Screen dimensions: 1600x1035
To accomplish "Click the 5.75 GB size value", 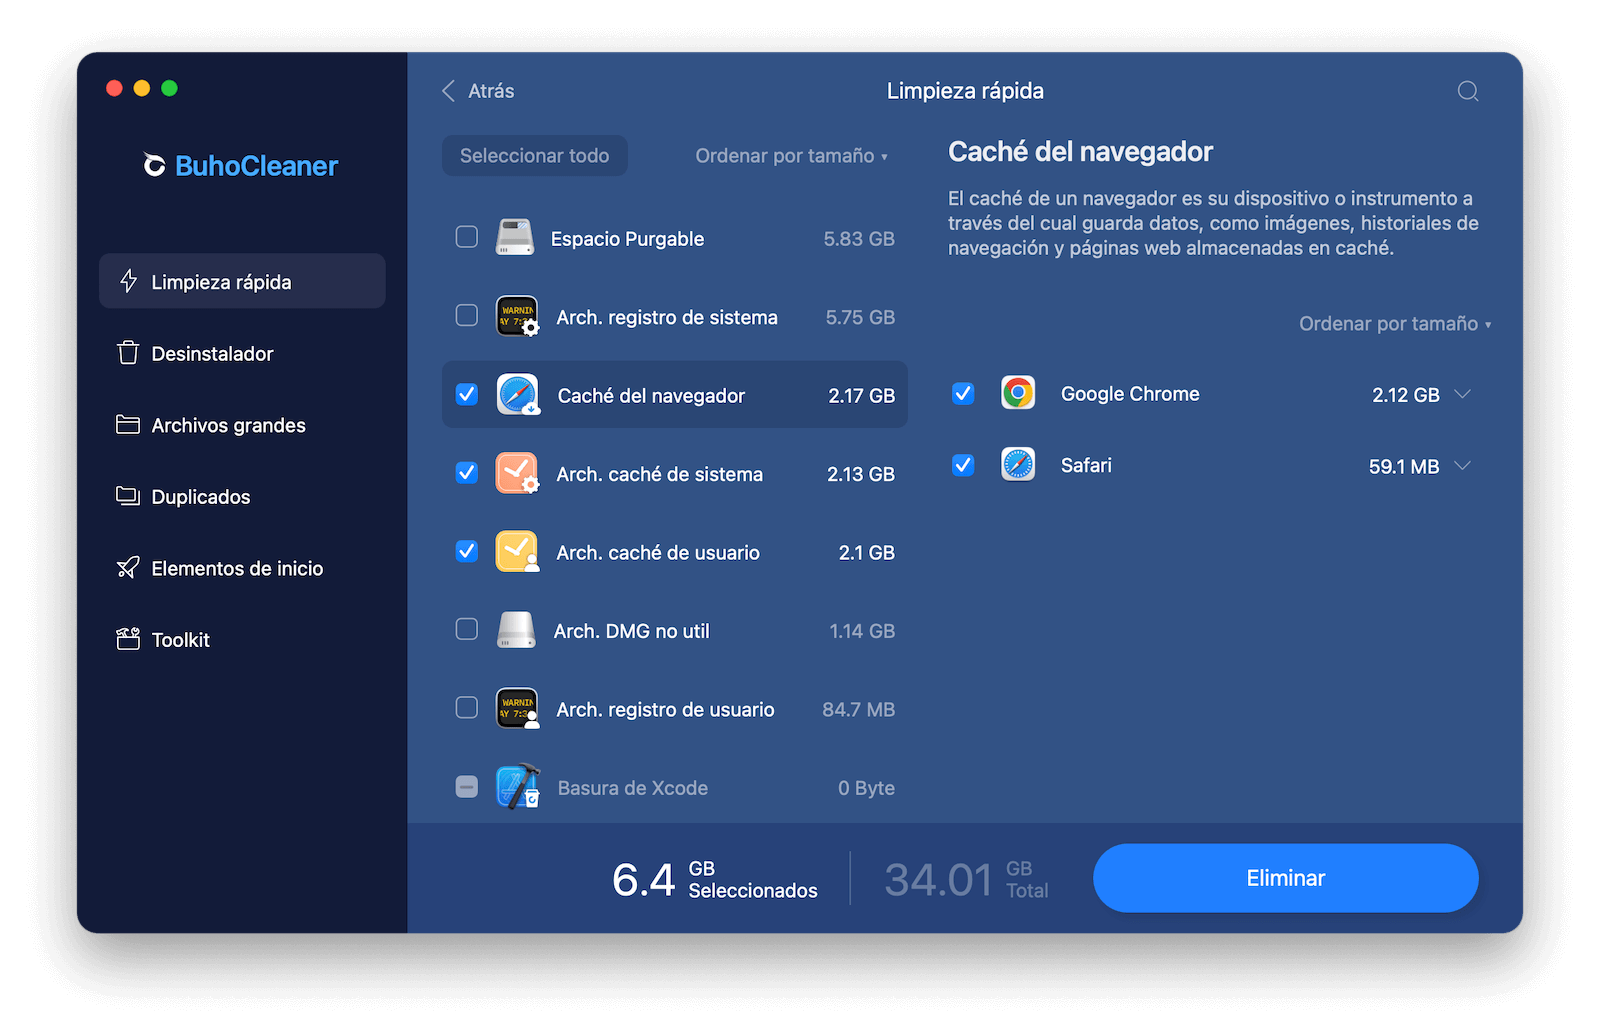I will (860, 317).
